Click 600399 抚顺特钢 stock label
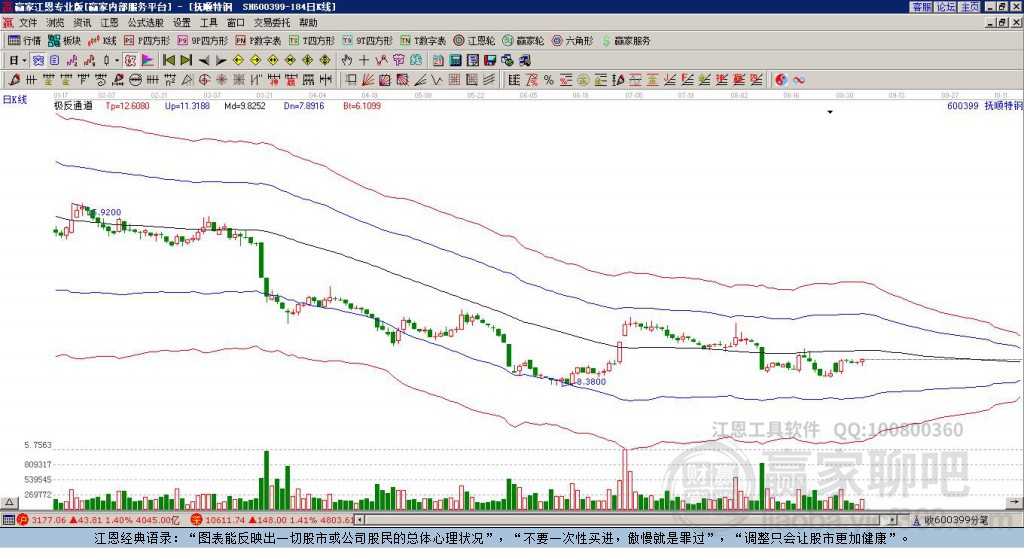This screenshot has width=1024, height=548. [x=984, y=105]
